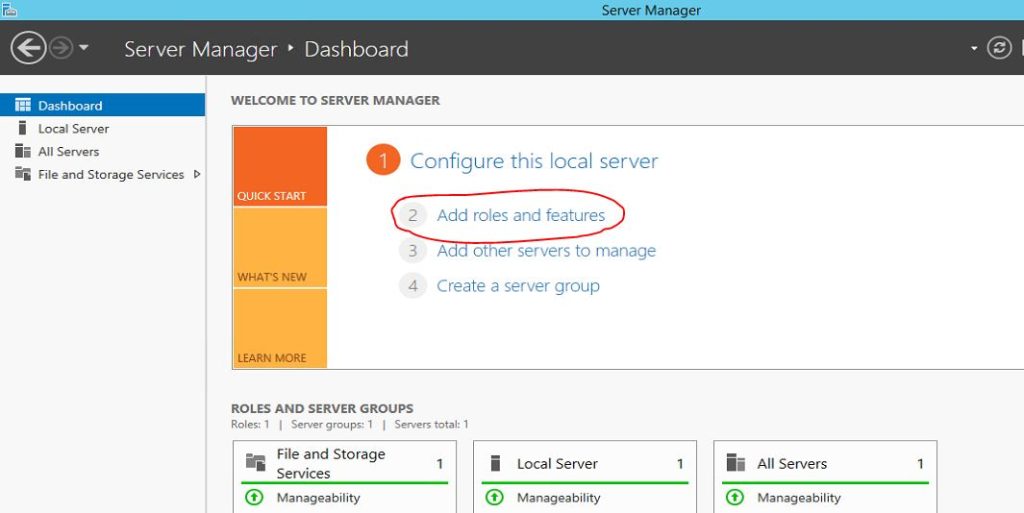Select All Servers in the sidebar
This screenshot has width=1024, height=513.
[x=68, y=151]
